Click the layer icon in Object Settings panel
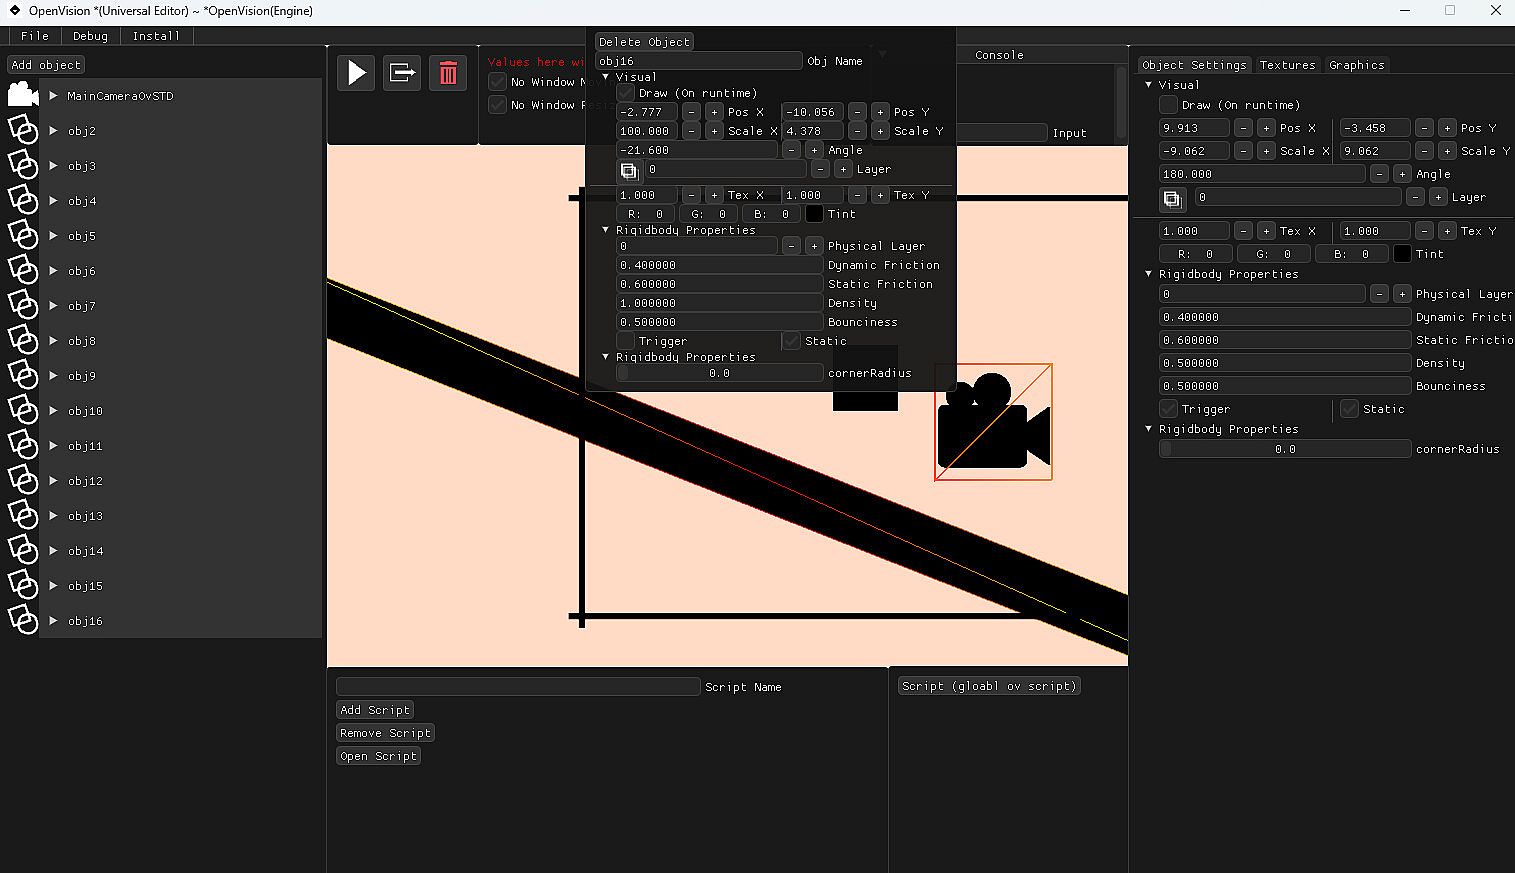This screenshot has height=873, width=1515. point(1172,199)
